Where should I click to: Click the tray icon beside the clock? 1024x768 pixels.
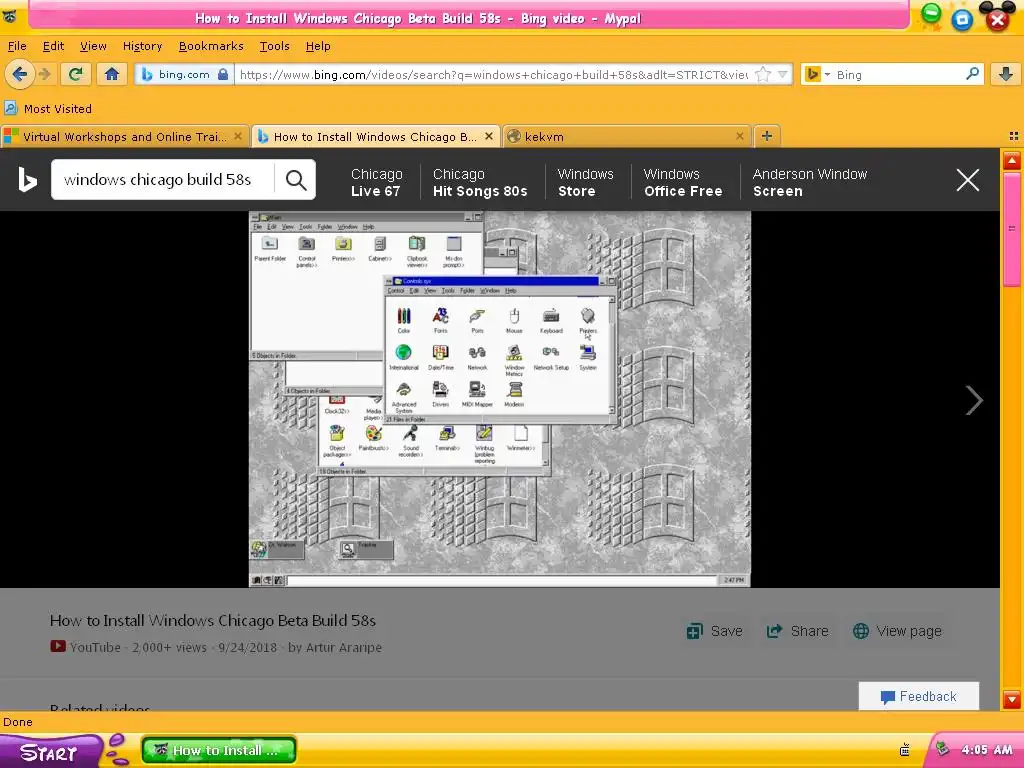point(941,750)
